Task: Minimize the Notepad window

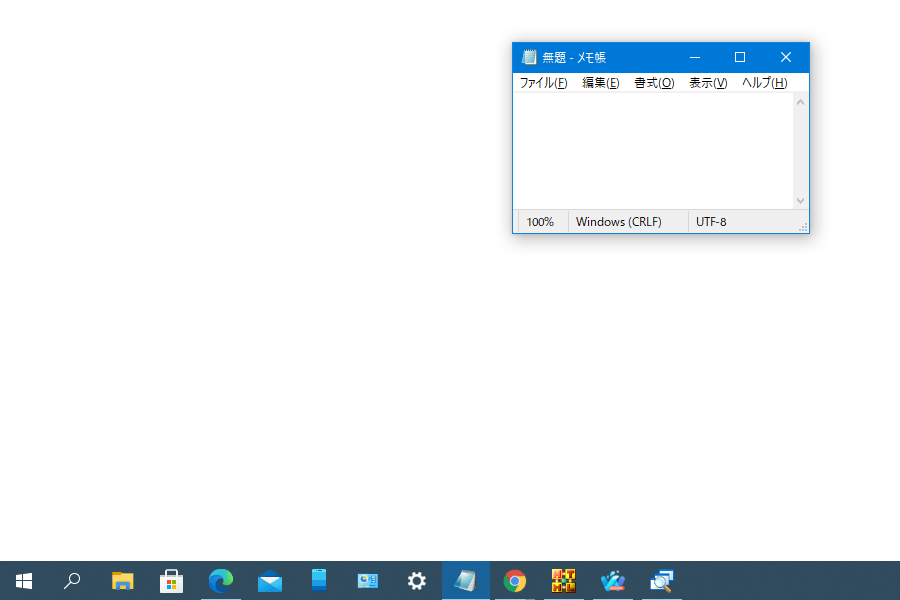Action: point(695,57)
